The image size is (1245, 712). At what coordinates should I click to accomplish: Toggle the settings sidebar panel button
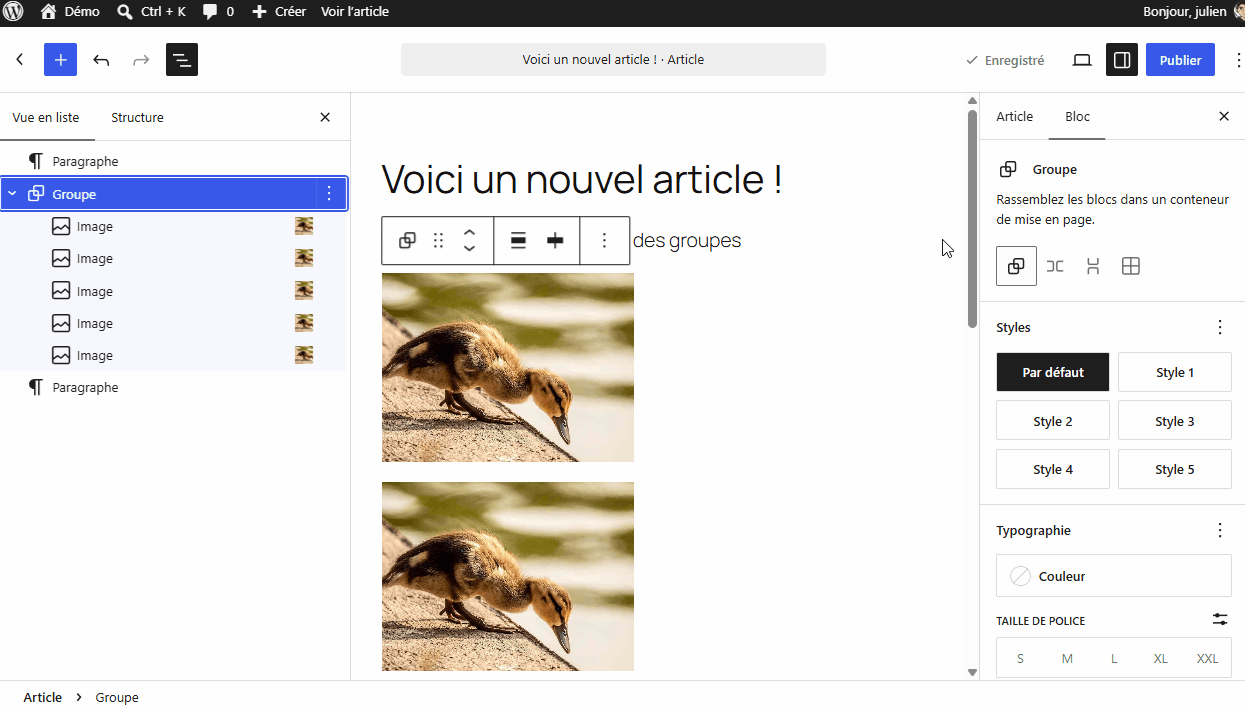[1122, 60]
